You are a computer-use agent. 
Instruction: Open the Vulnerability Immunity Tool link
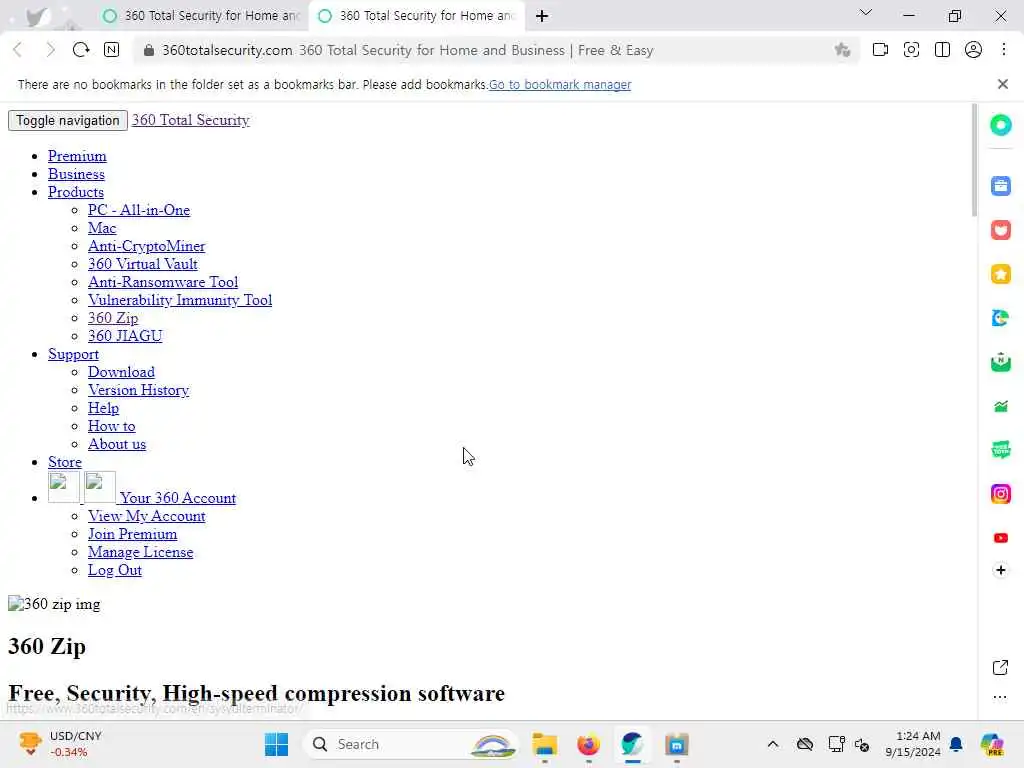(x=180, y=300)
